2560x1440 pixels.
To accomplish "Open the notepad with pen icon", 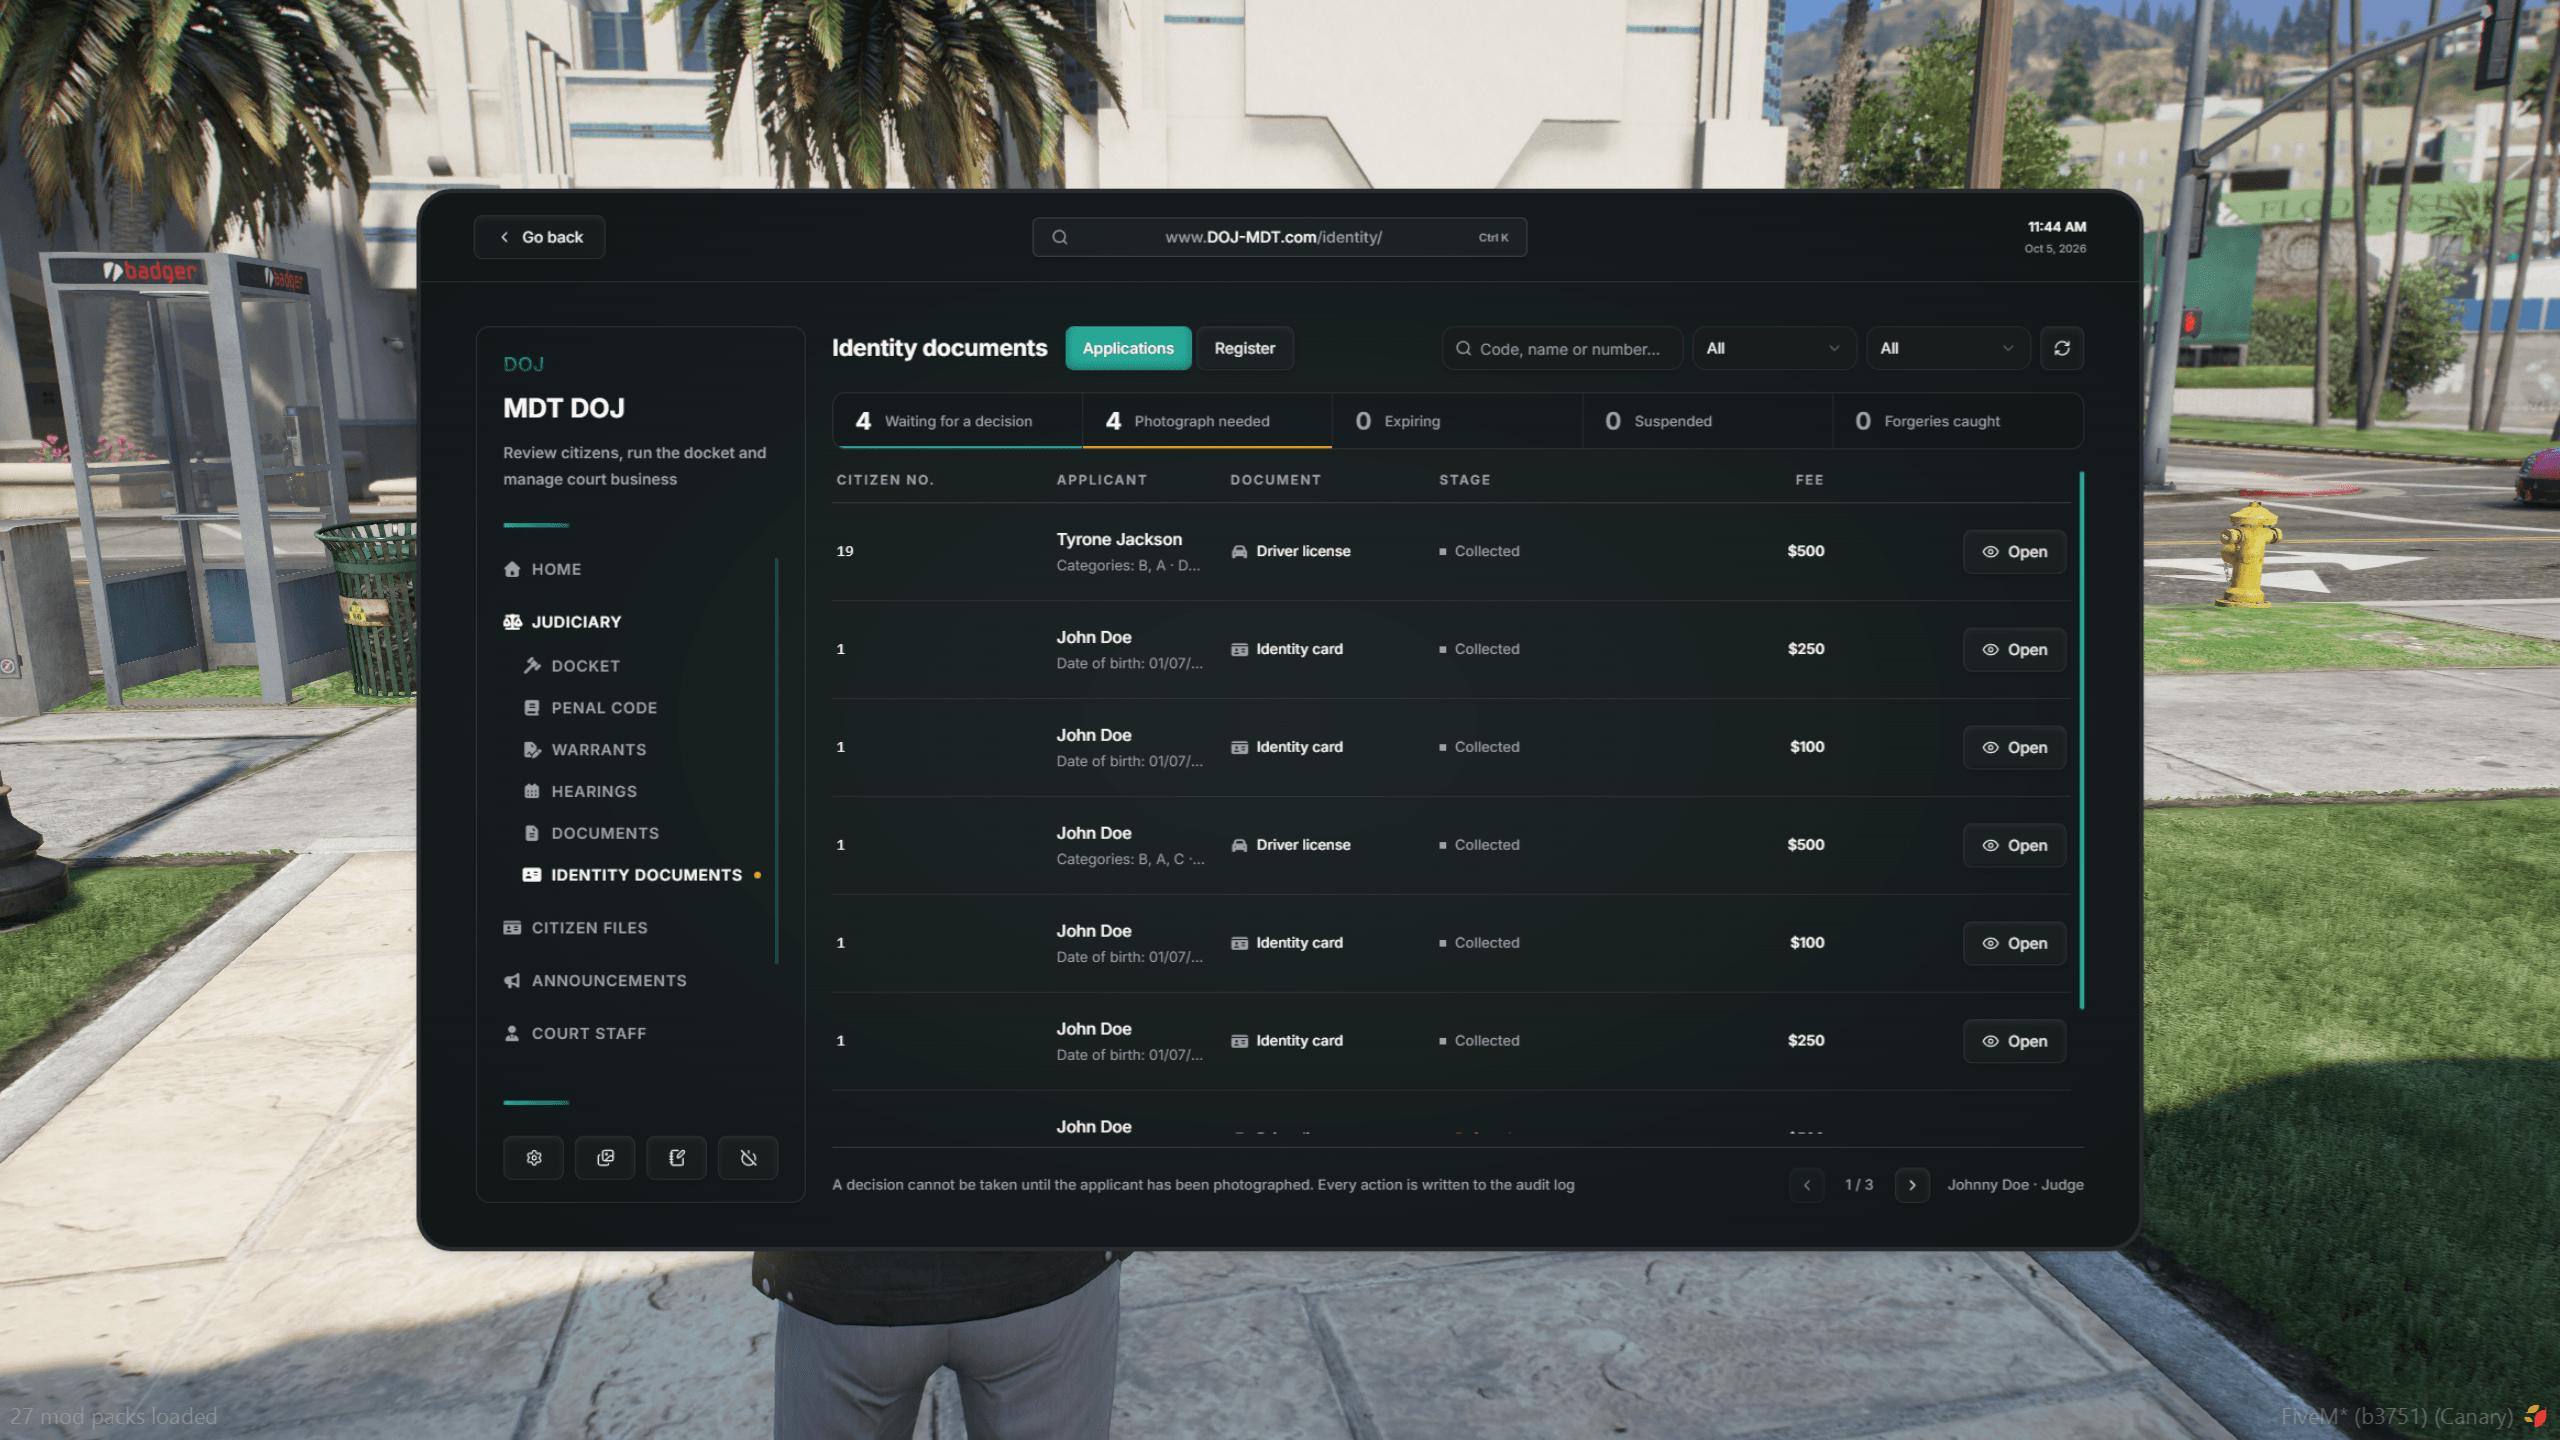I will coord(677,1158).
